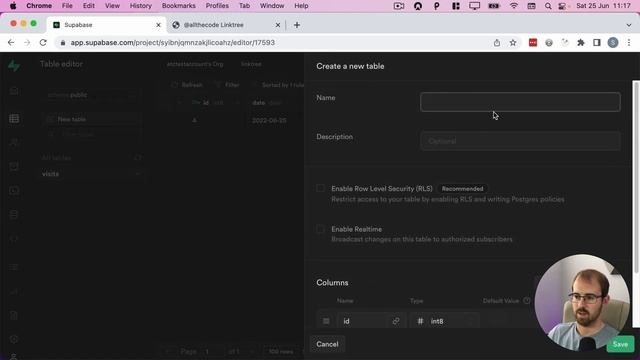Open Spotlight search icon
This screenshot has width=640, height=360.
[x=548, y=6]
